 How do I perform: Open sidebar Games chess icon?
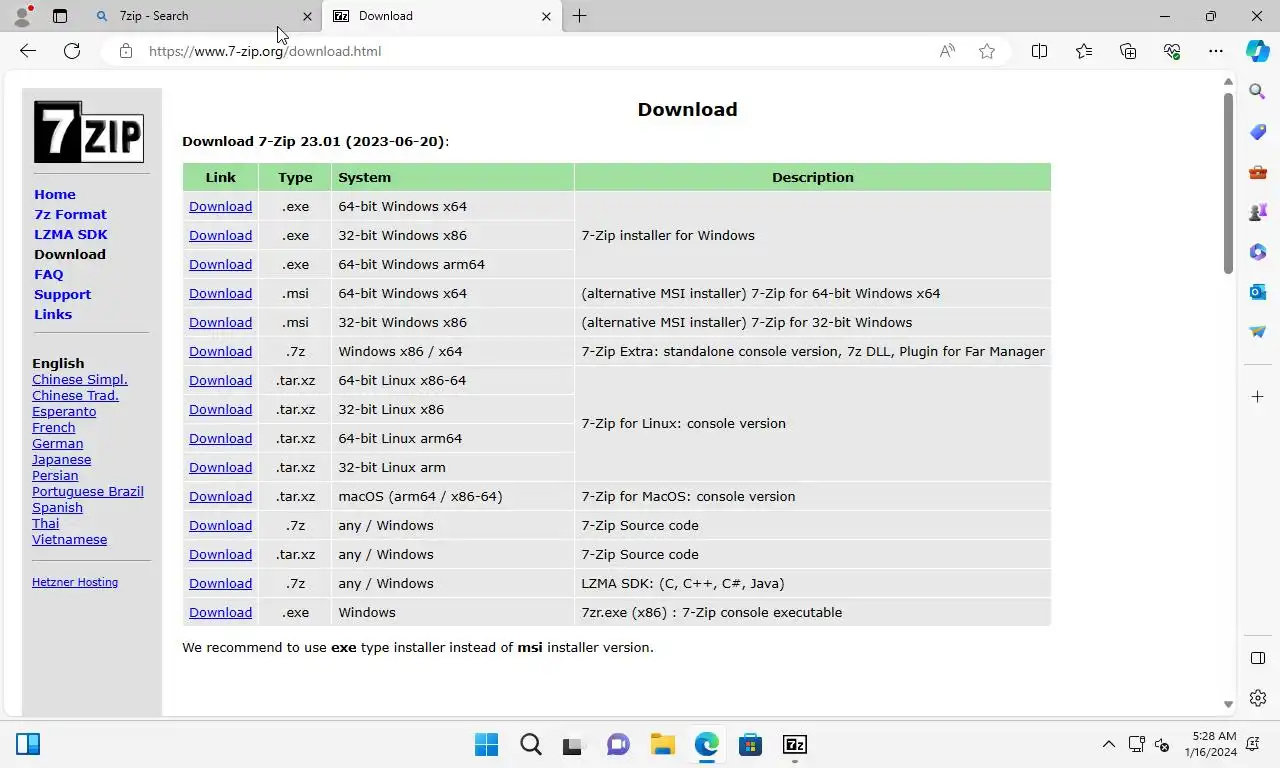(x=1258, y=212)
